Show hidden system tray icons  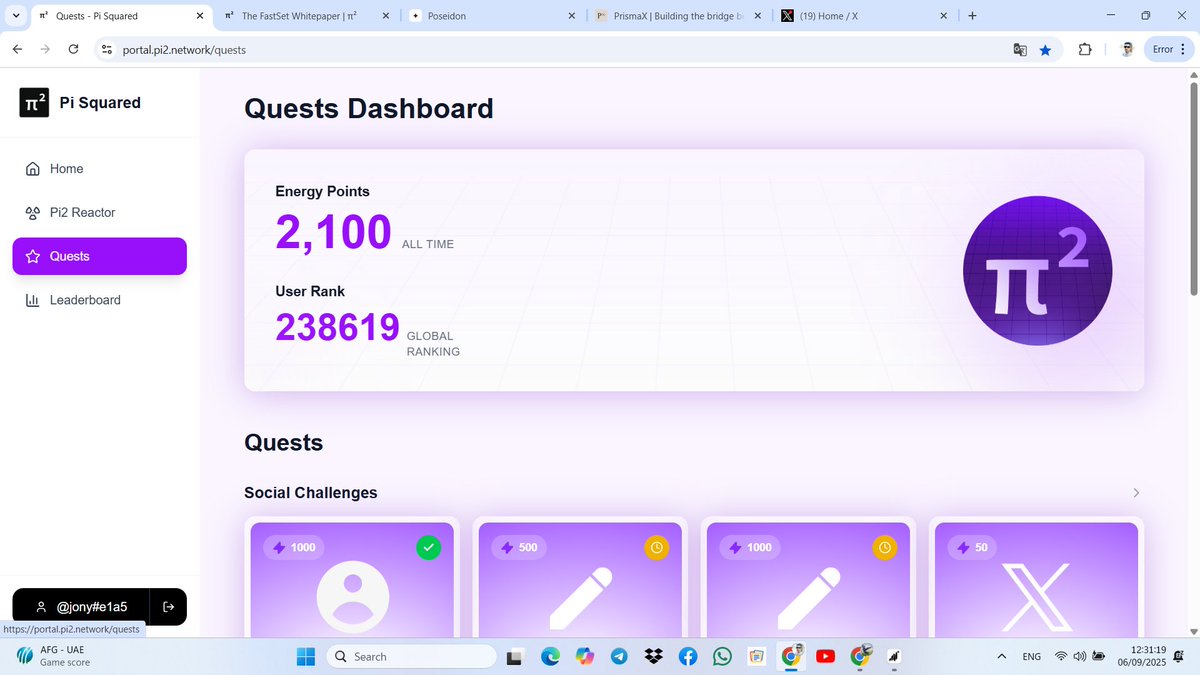point(1002,657)
